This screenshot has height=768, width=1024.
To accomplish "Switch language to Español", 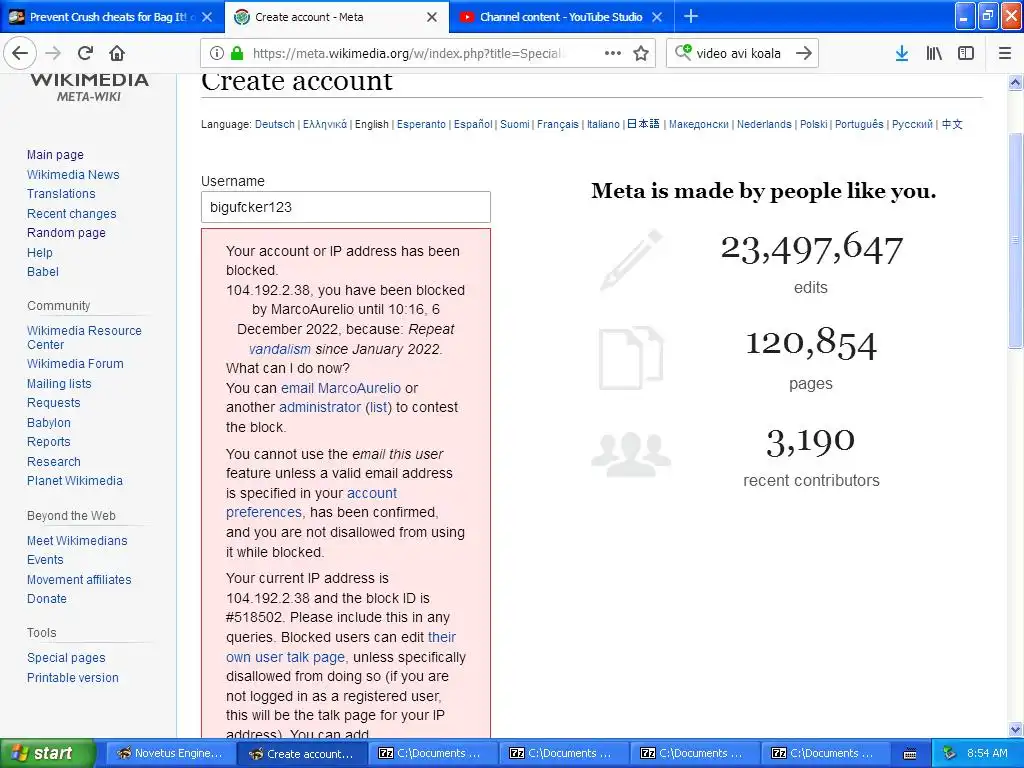I will (x=473, y=124).
